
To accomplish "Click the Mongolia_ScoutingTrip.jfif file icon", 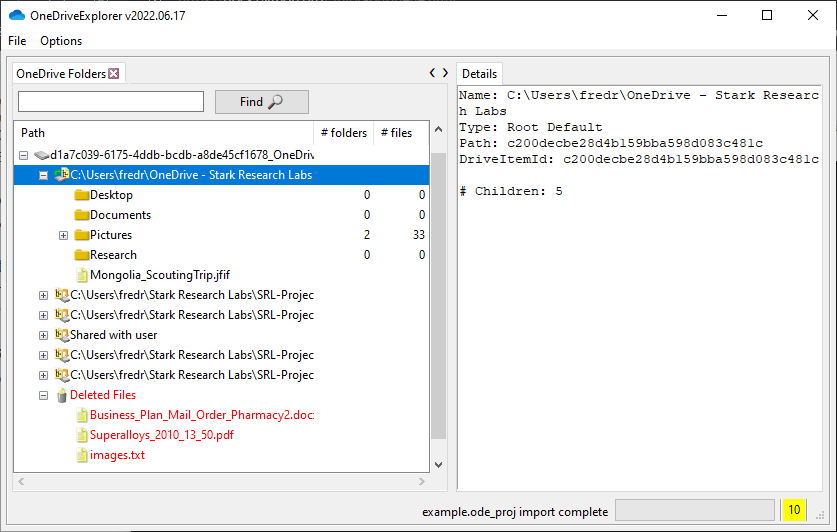I will (x=82, y=275).
